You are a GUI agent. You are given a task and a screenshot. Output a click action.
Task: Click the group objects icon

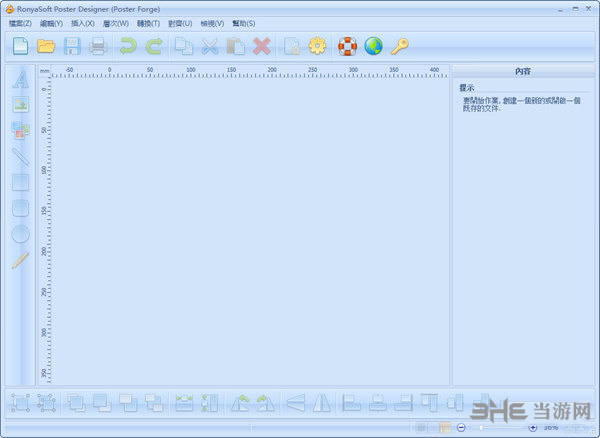pos(20,403)
